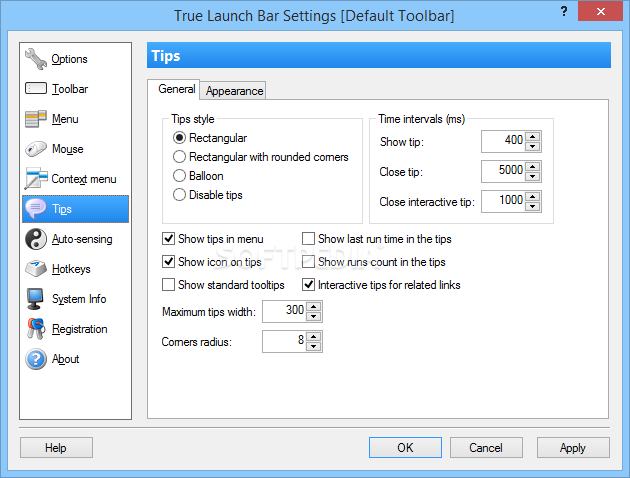Decrease Maximum tips width value
Screen dimensions: 630x478
(314, 316)
